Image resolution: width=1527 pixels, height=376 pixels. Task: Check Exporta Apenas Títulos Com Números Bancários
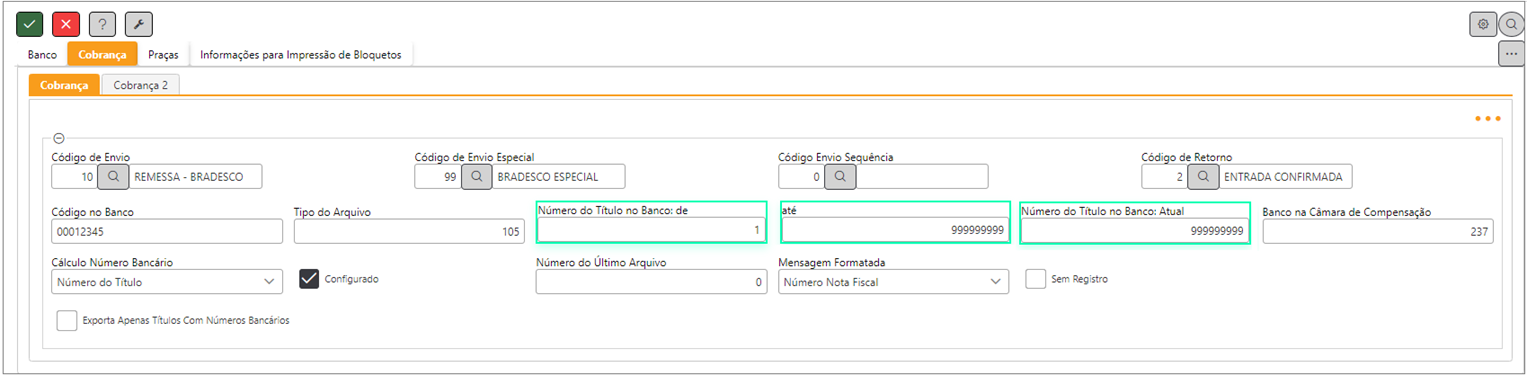[67, 321]
